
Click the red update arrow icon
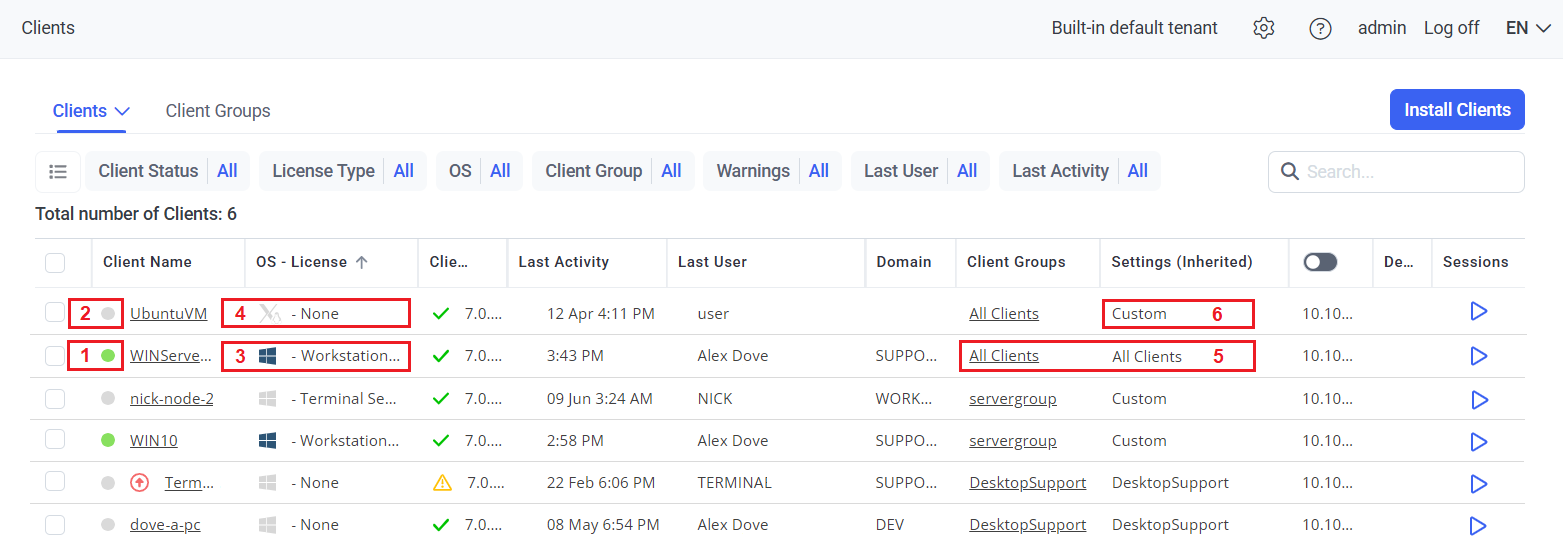point(140,483)
